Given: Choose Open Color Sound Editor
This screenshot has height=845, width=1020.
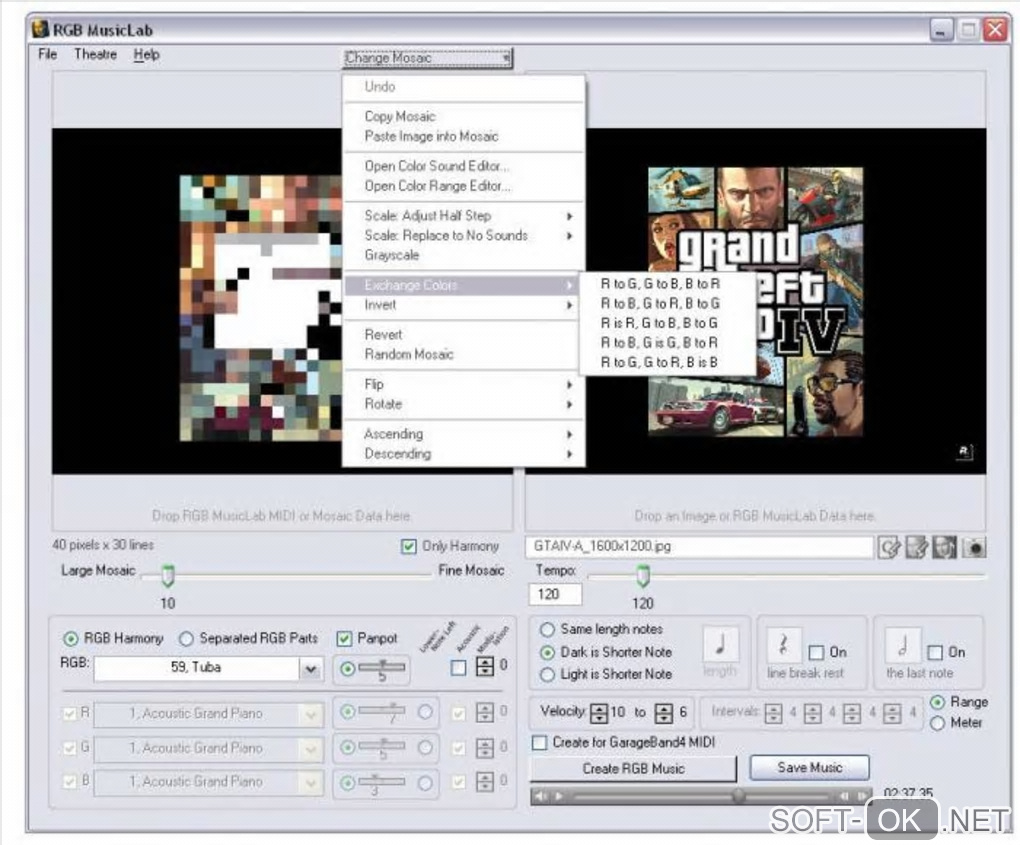Looking at the screenshot, I should coord(463,166).
